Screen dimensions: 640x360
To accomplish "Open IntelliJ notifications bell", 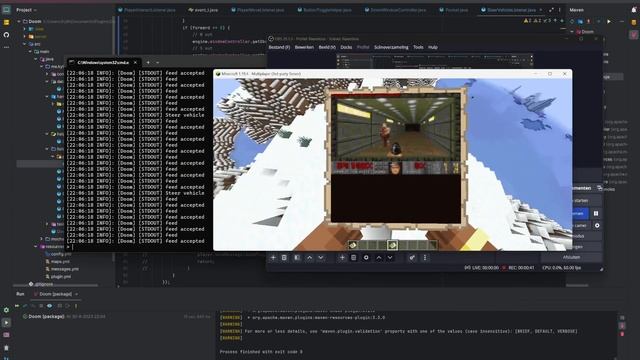I will [634, 10].
